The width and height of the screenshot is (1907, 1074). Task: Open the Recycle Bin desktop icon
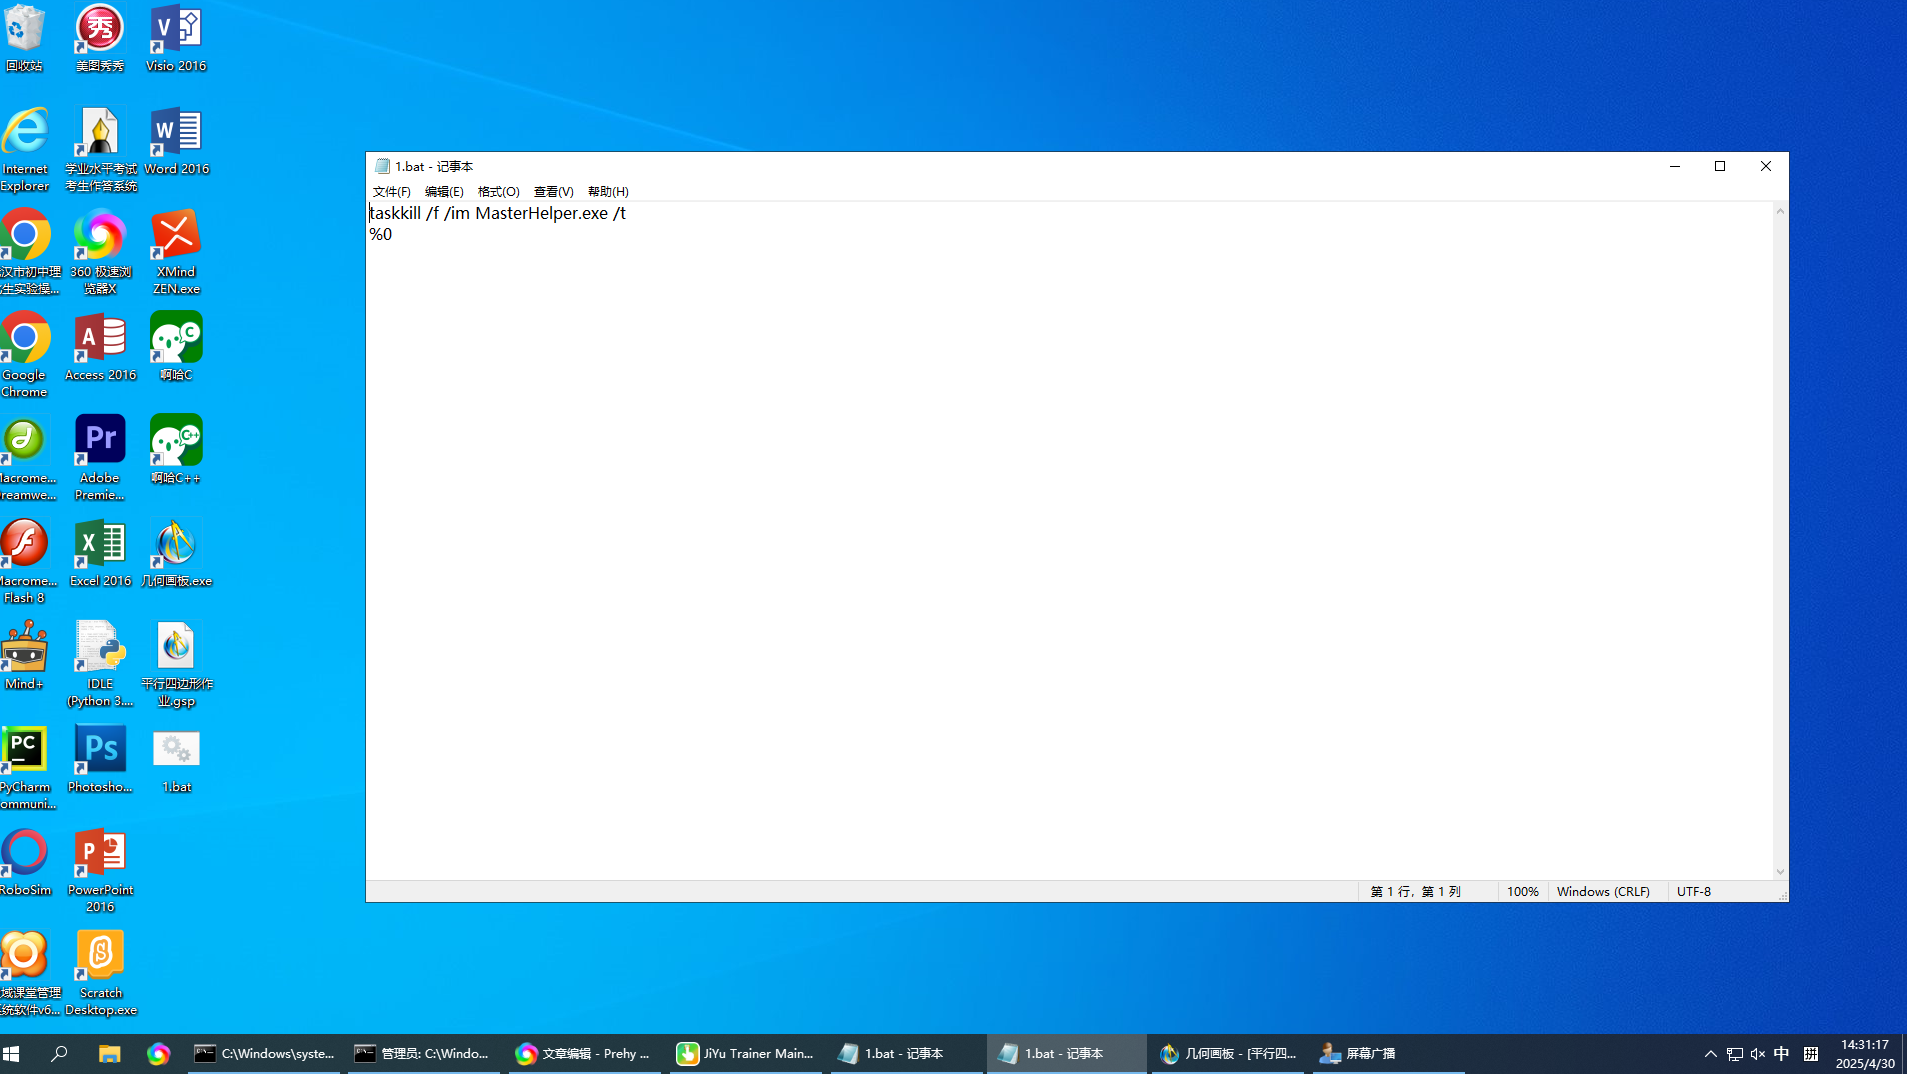point(25,38)
